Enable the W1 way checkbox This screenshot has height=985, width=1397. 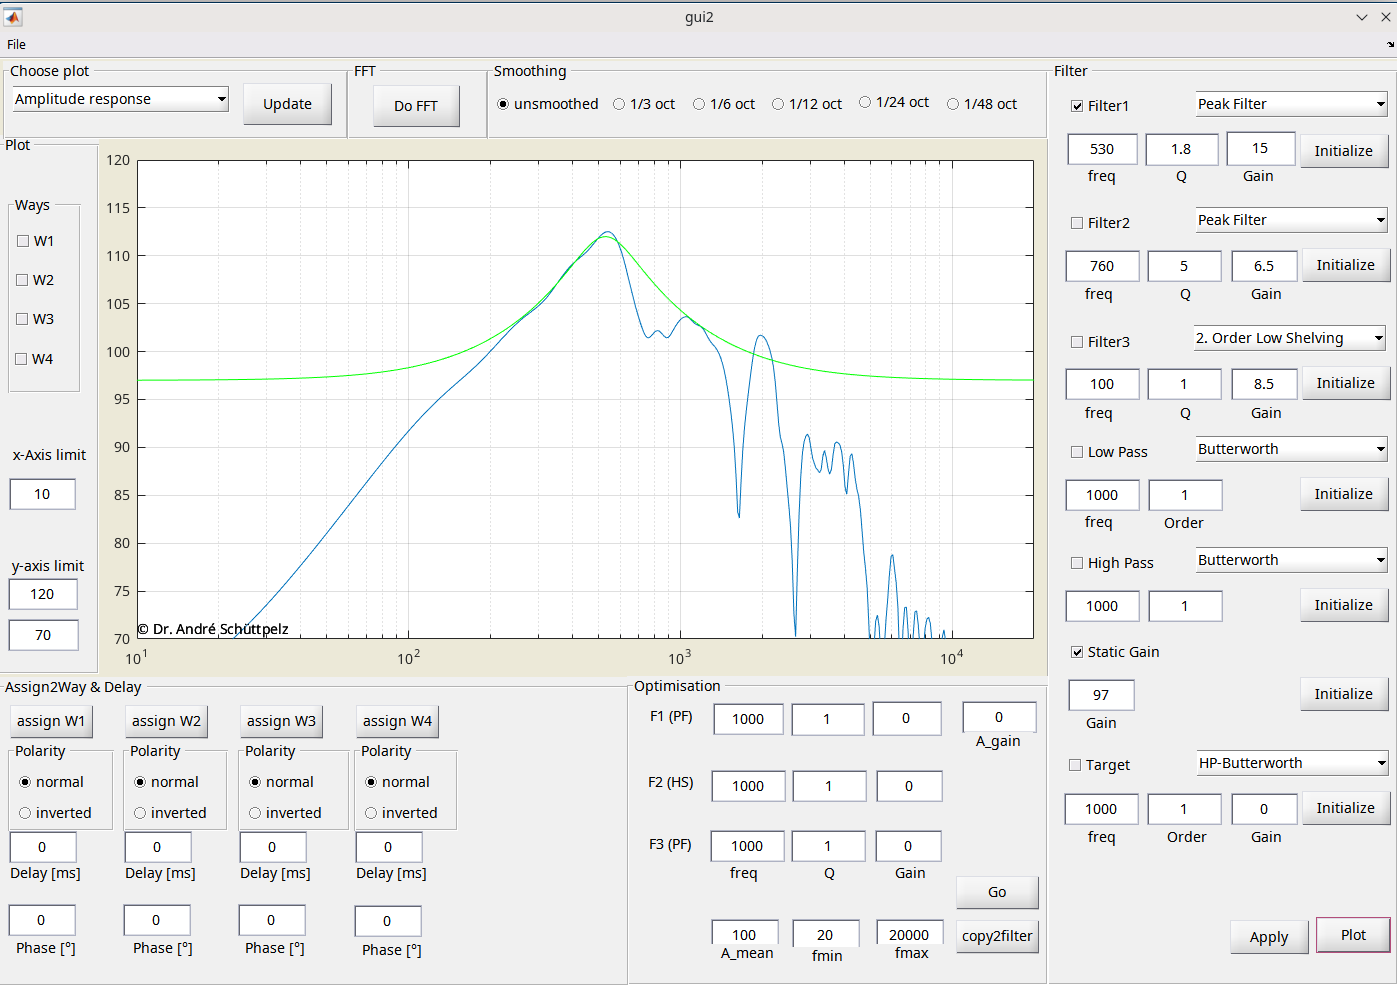pyautogui.click(x=23, y=241)
